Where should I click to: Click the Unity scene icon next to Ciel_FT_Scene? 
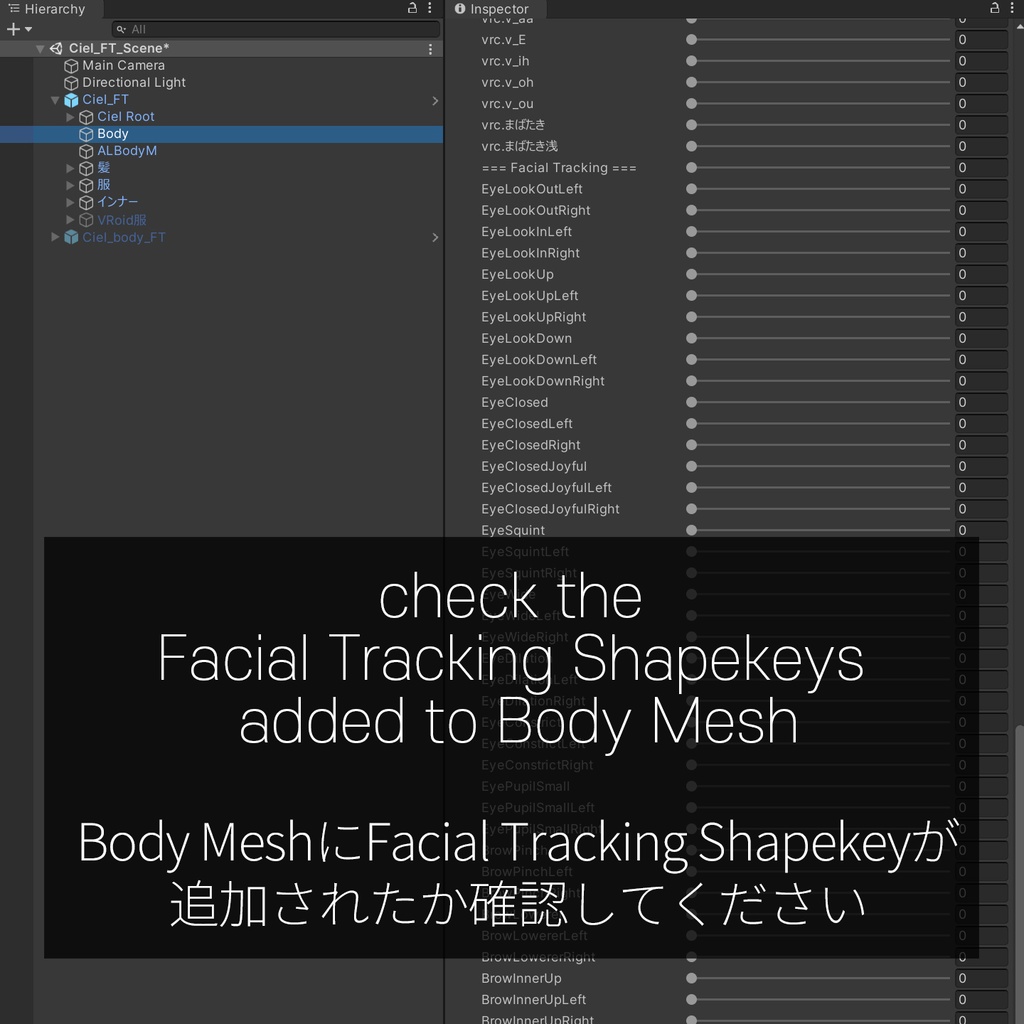[x=55, y=48]
